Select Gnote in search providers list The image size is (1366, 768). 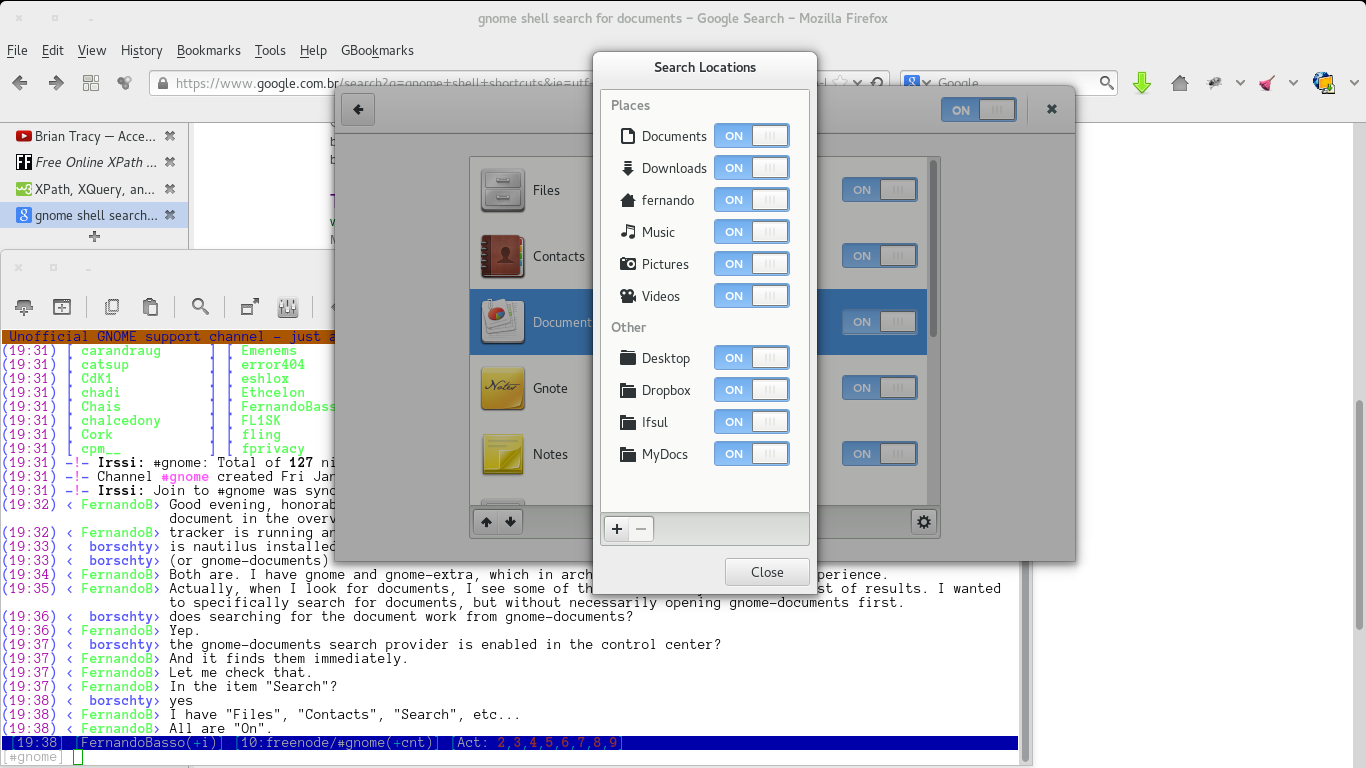coord(698,388)
